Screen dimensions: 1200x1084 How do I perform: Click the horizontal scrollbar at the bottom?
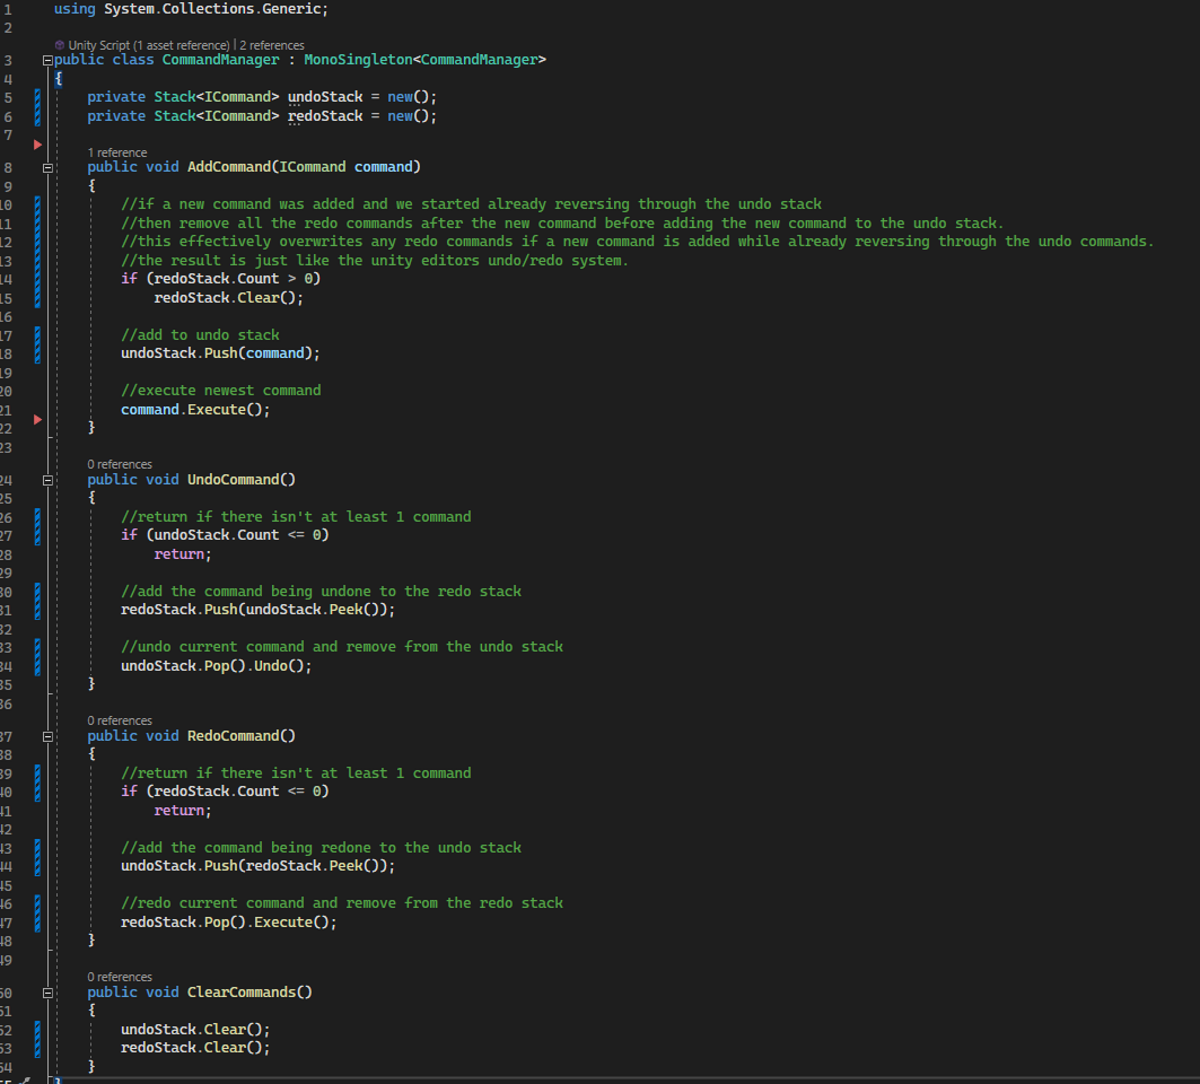point(630,1080)
